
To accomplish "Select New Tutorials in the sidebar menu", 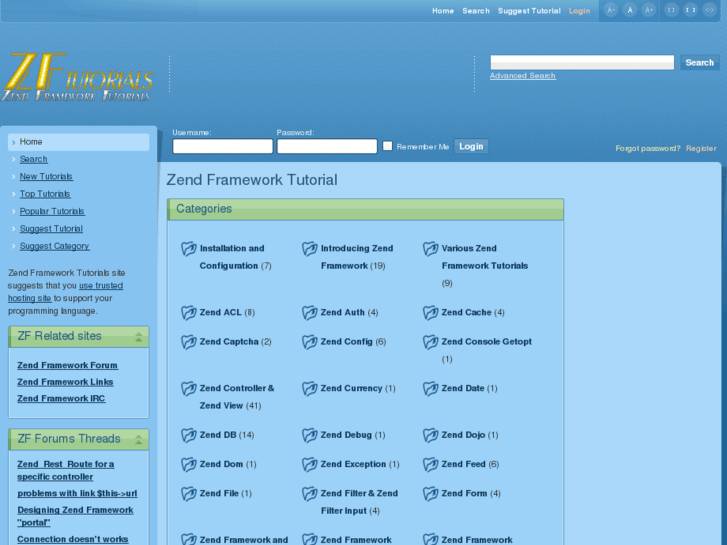I will 46,177.
